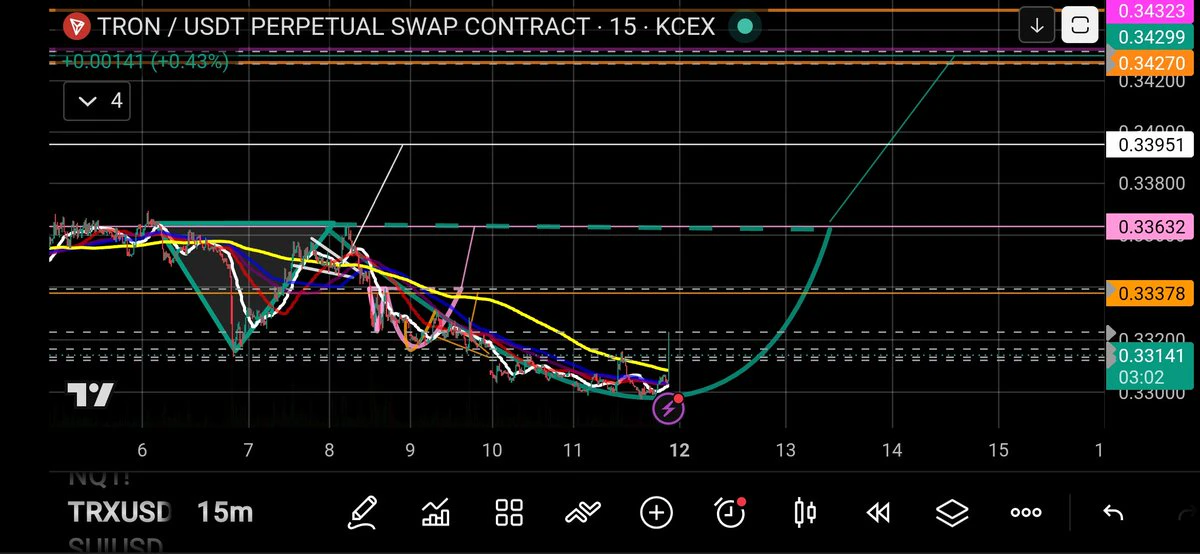Start bar replay with the rewind icon

tap(878, 513)
